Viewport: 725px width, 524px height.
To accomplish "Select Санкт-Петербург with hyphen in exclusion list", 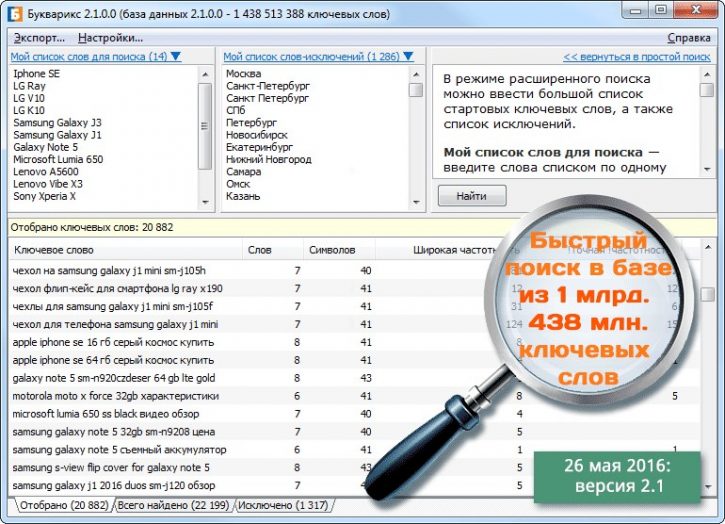I will [x=268, y=86].
